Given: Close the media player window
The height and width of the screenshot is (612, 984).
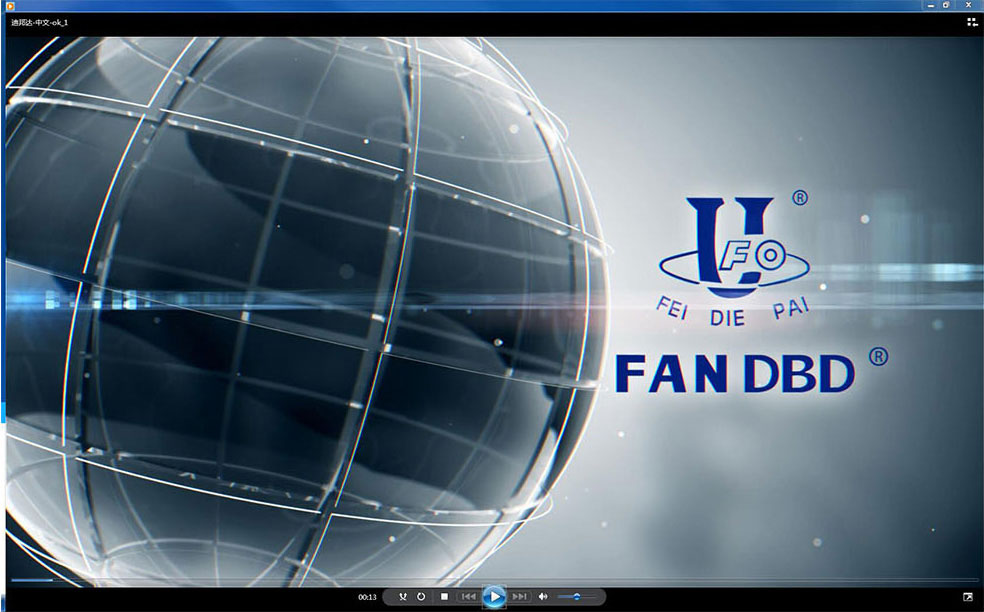Looking at the screenshot, I should coord(968,5).
